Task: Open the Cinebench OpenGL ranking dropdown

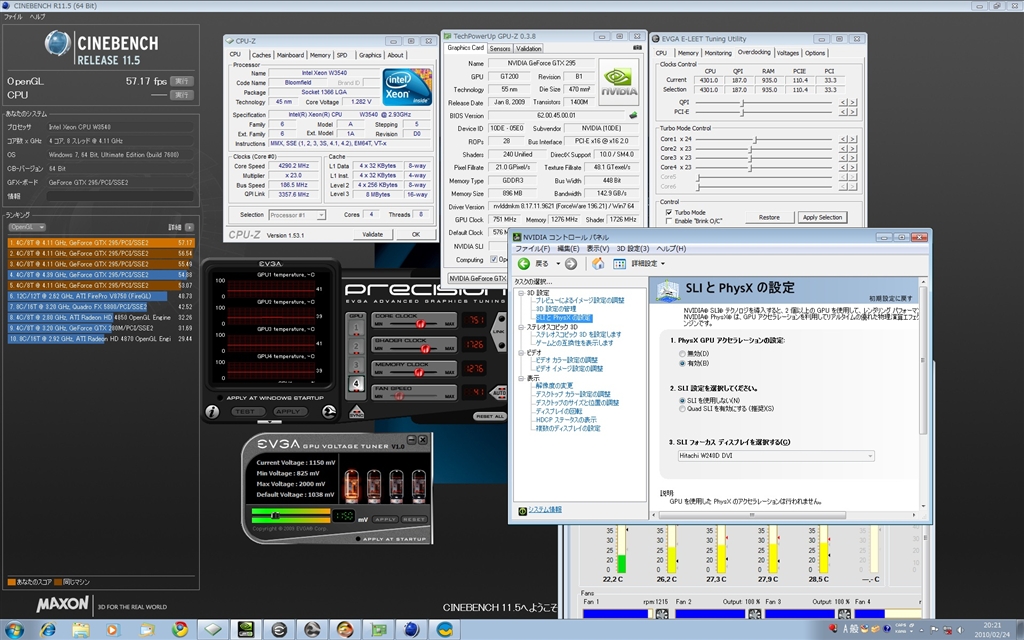Action: coord(27,227)
